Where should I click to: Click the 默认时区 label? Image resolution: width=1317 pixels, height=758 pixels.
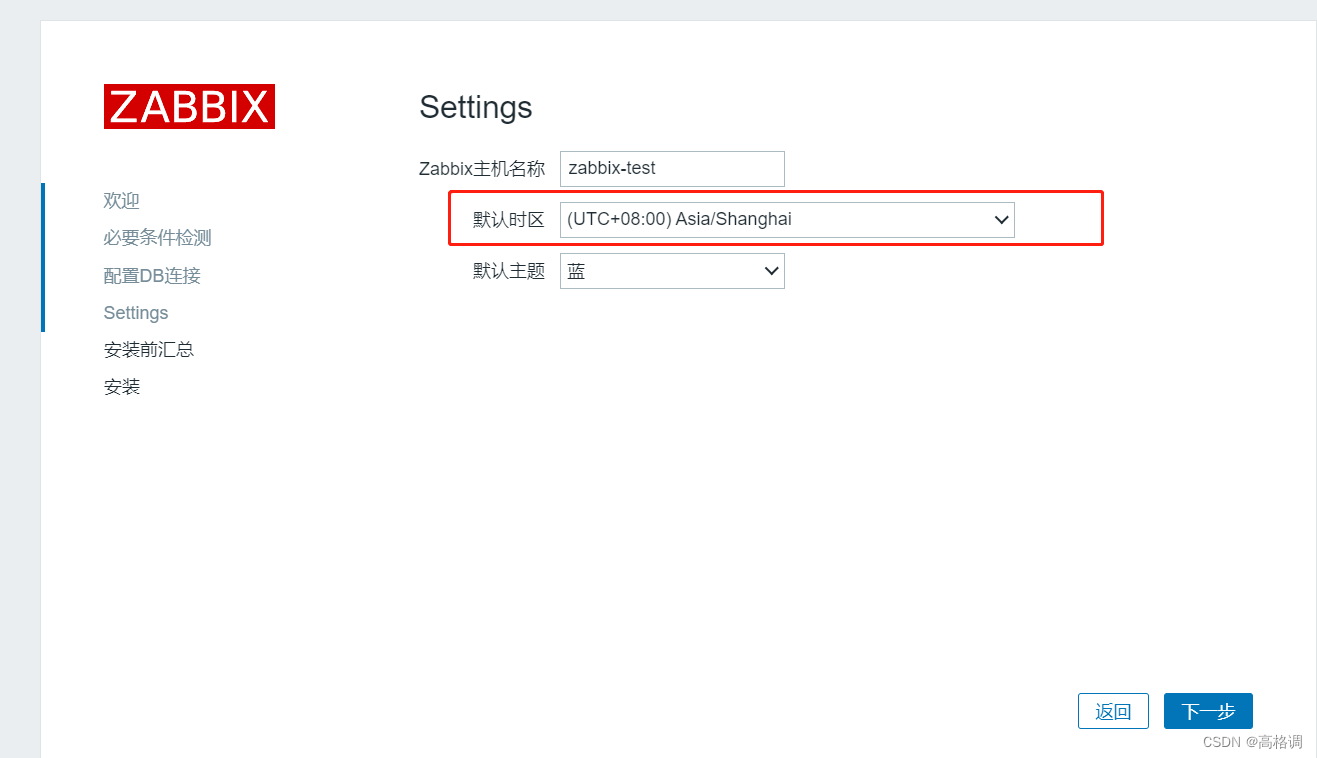[x=509, y=220]
